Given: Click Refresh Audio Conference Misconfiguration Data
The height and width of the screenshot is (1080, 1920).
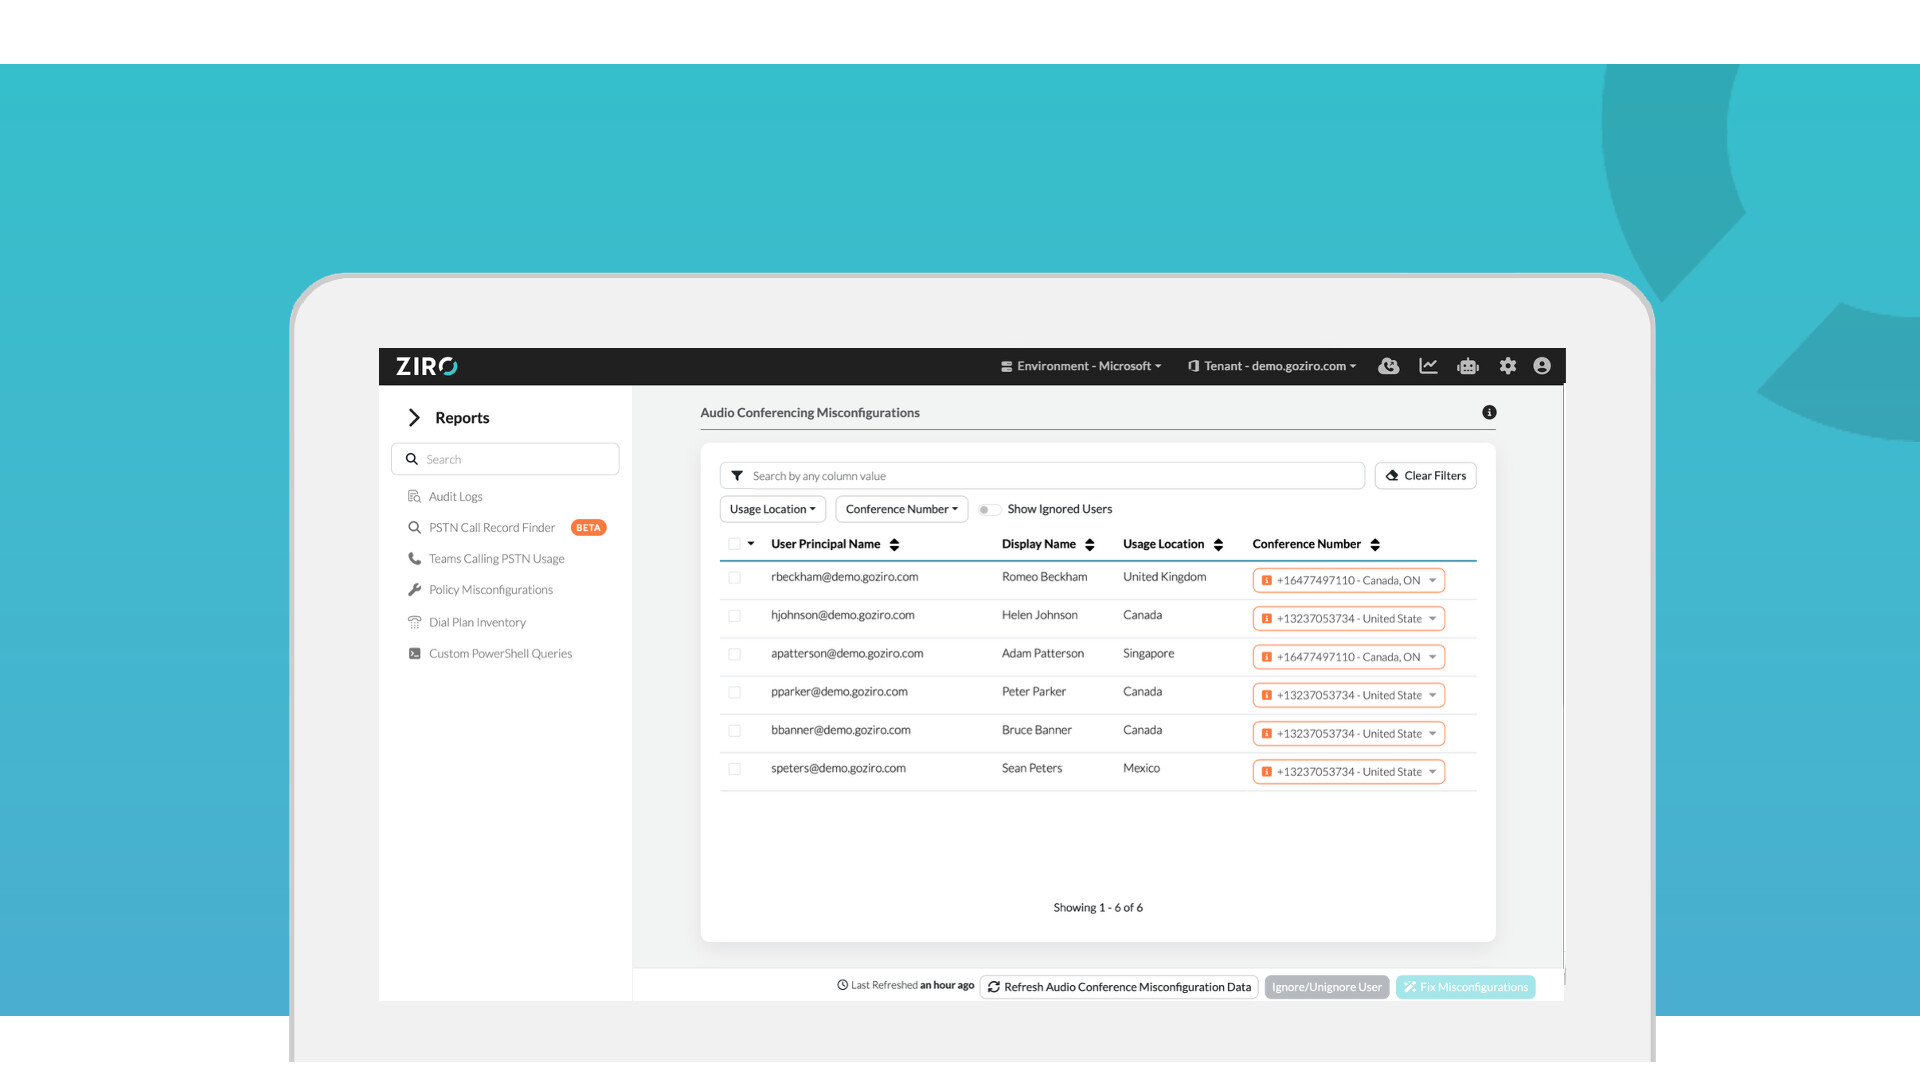Looking at the screenshot, I should (x=1119, y=987).
